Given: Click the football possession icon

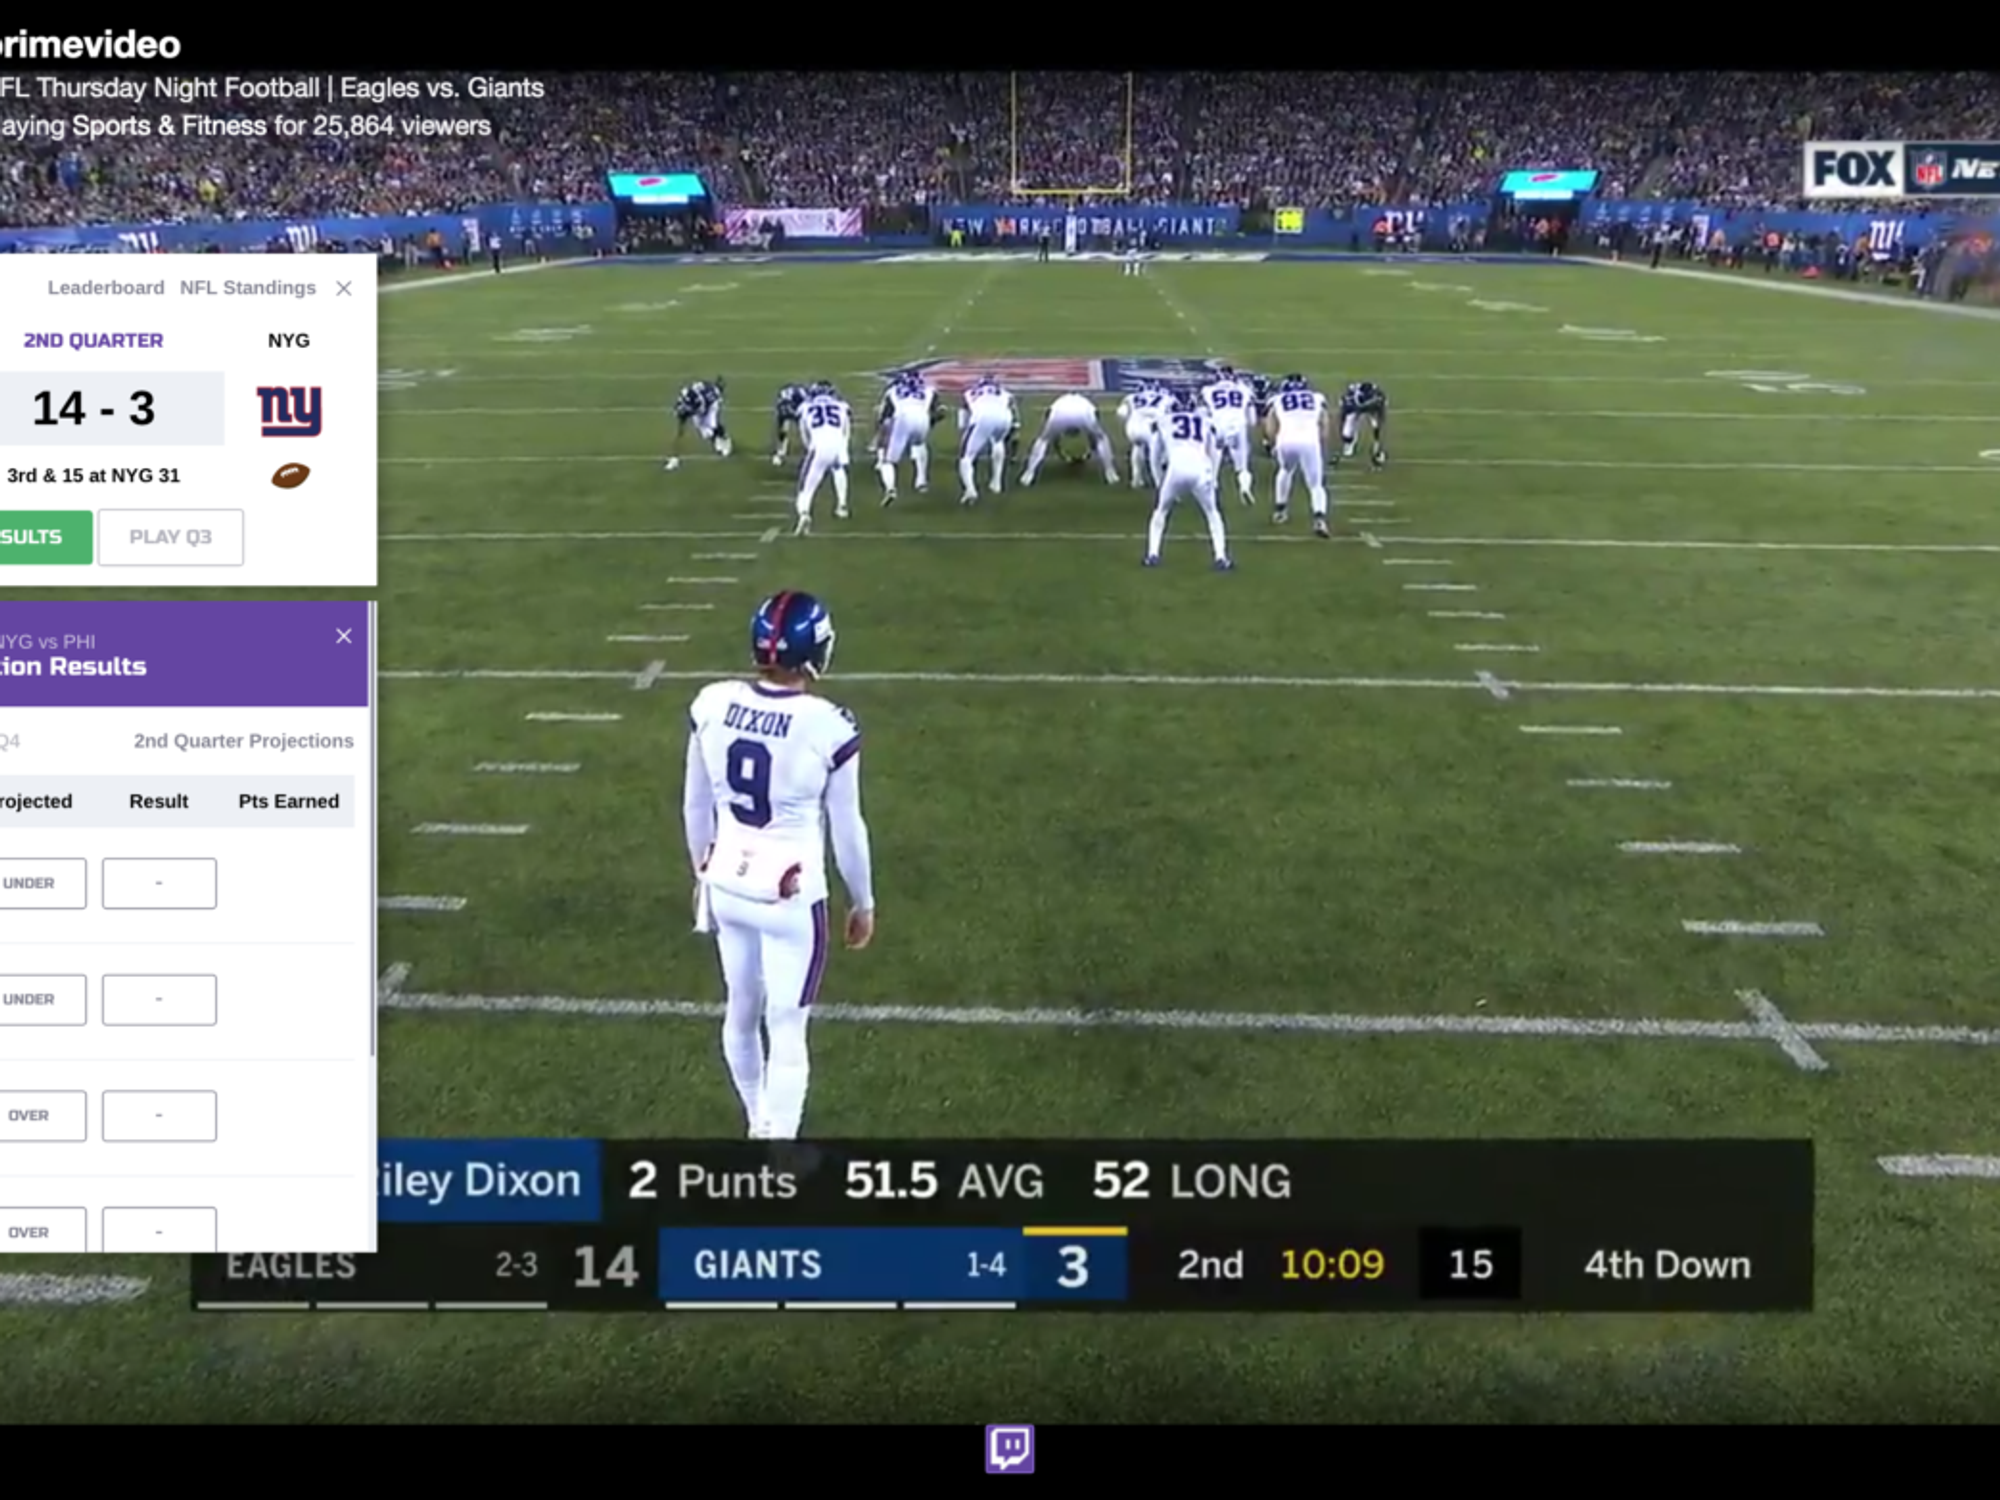Looking at the screenshot, I should click(289, 475).
